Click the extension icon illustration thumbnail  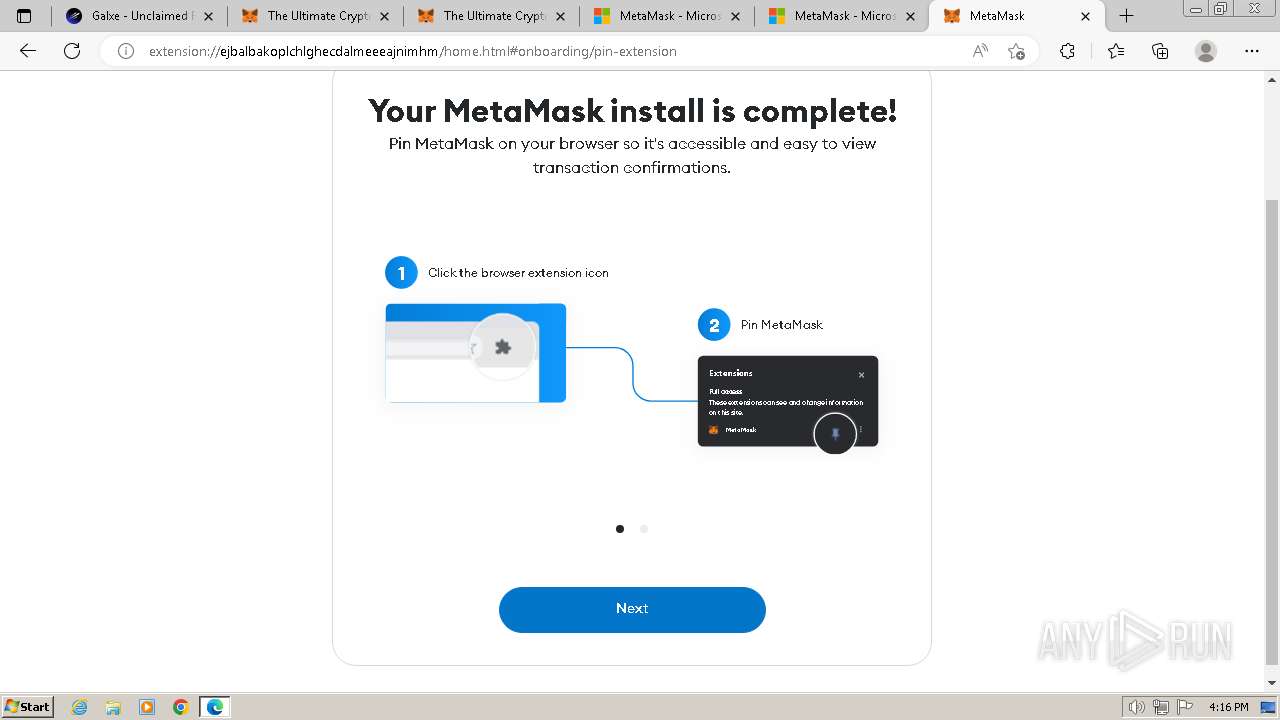[476, 353]
